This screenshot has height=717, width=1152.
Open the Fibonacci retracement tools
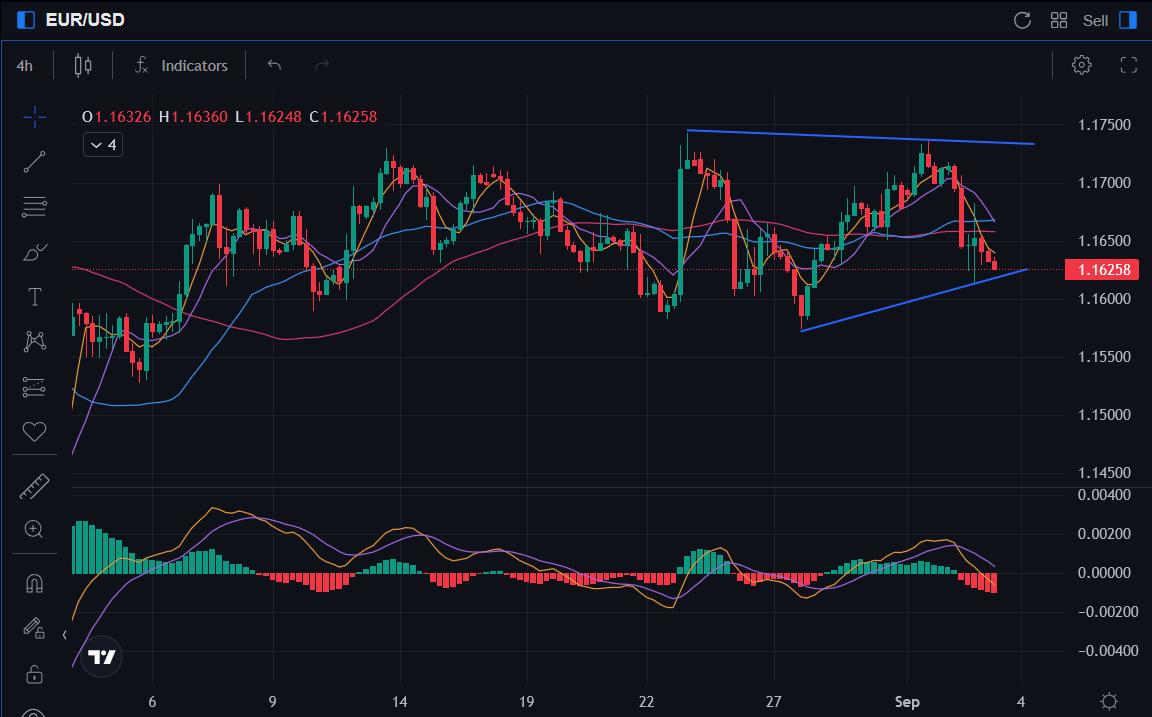(x=35, y=207)
